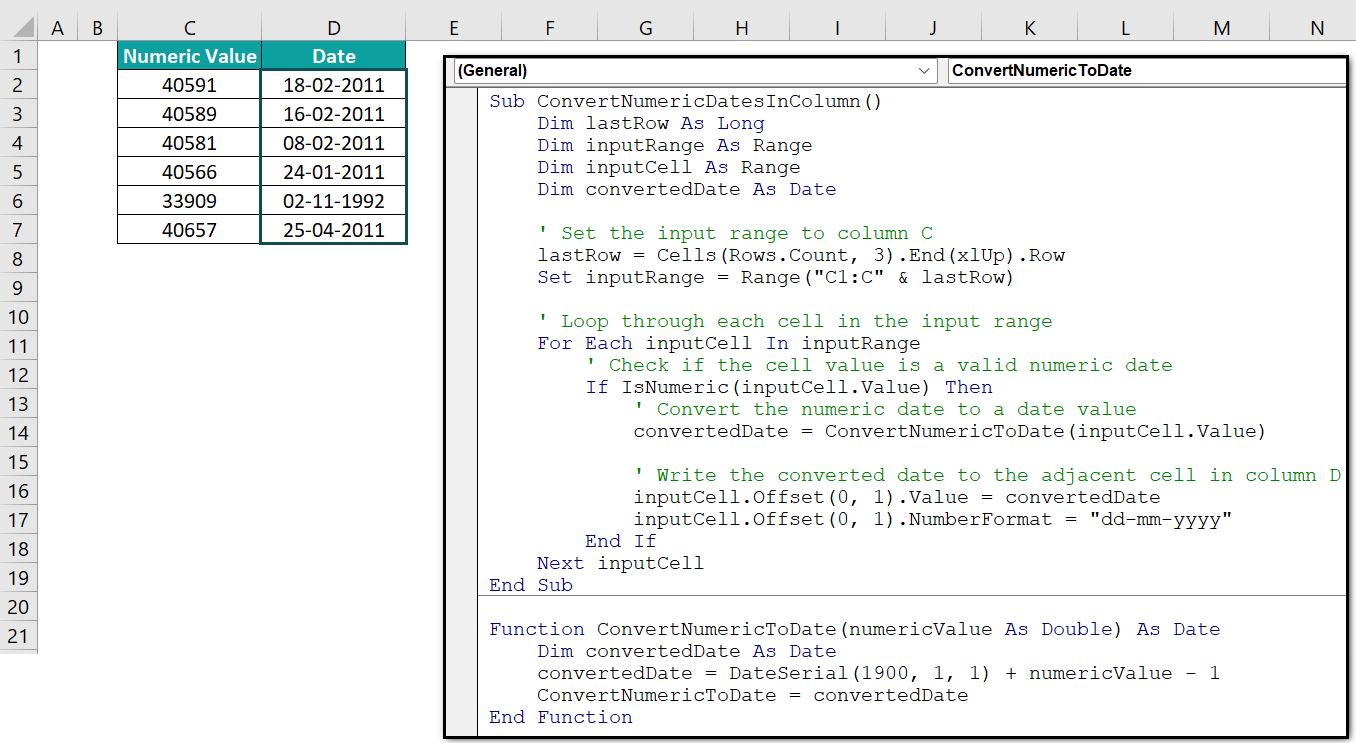Viewport: 1356px width, 743px height.
Task: Select cell with date 18-02-2011
Action: coord(334,85)
